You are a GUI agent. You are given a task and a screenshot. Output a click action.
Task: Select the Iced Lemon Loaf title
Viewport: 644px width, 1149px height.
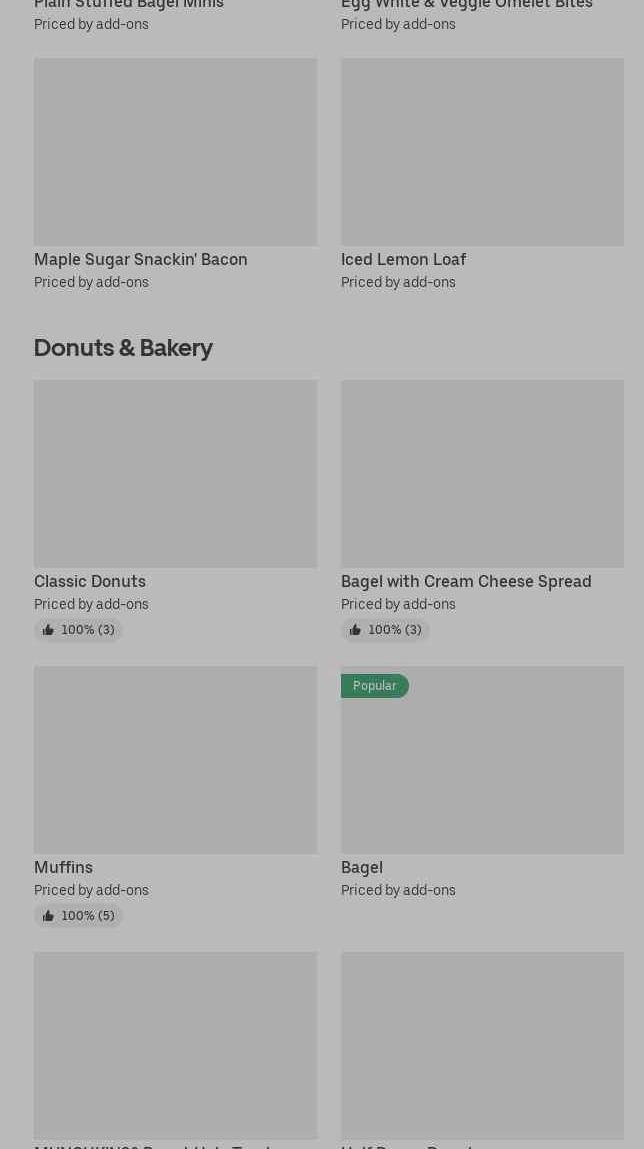[403, 259]
